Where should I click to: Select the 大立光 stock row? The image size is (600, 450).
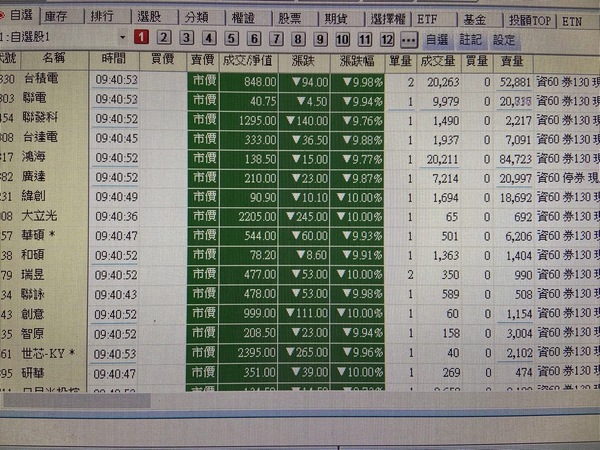[x=300, y=217]
